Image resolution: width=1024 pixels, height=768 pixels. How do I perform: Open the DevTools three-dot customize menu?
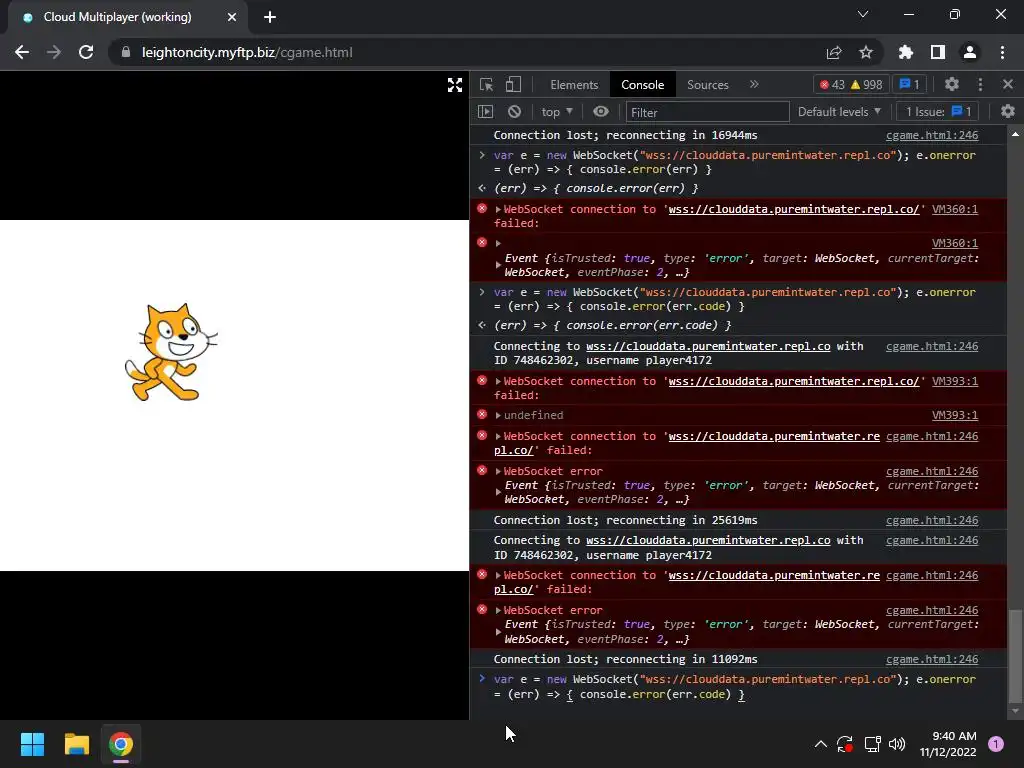[x=980, y=84]
